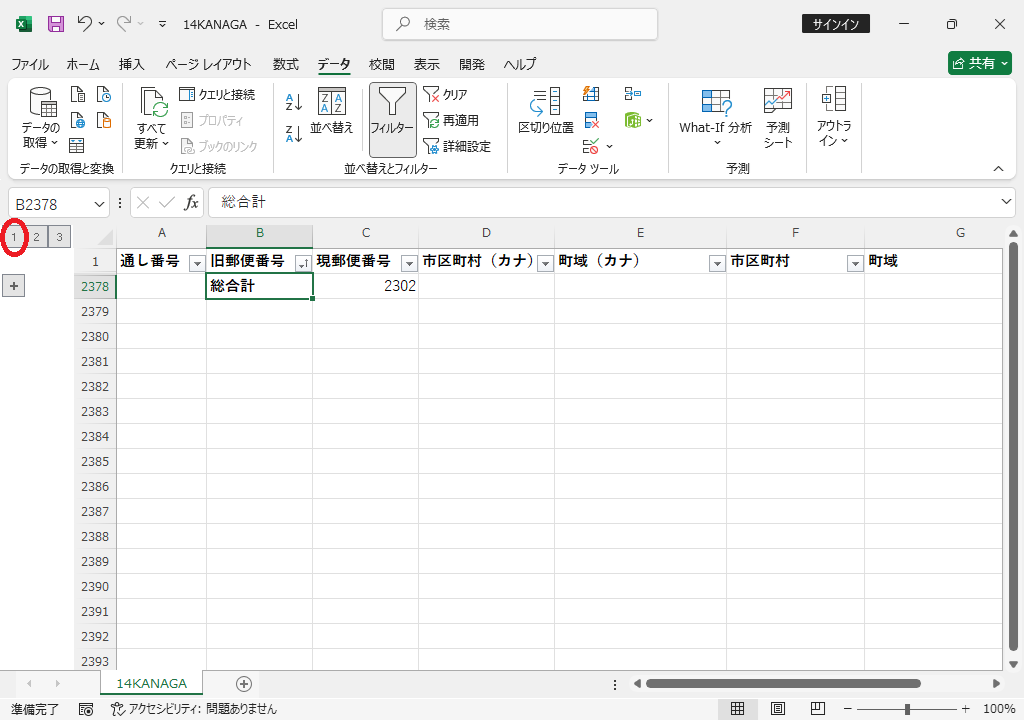This screenshot has width=1024, height=720.
Task: Open the Get Data (データの取得) button
Action: tap(41, 118)
